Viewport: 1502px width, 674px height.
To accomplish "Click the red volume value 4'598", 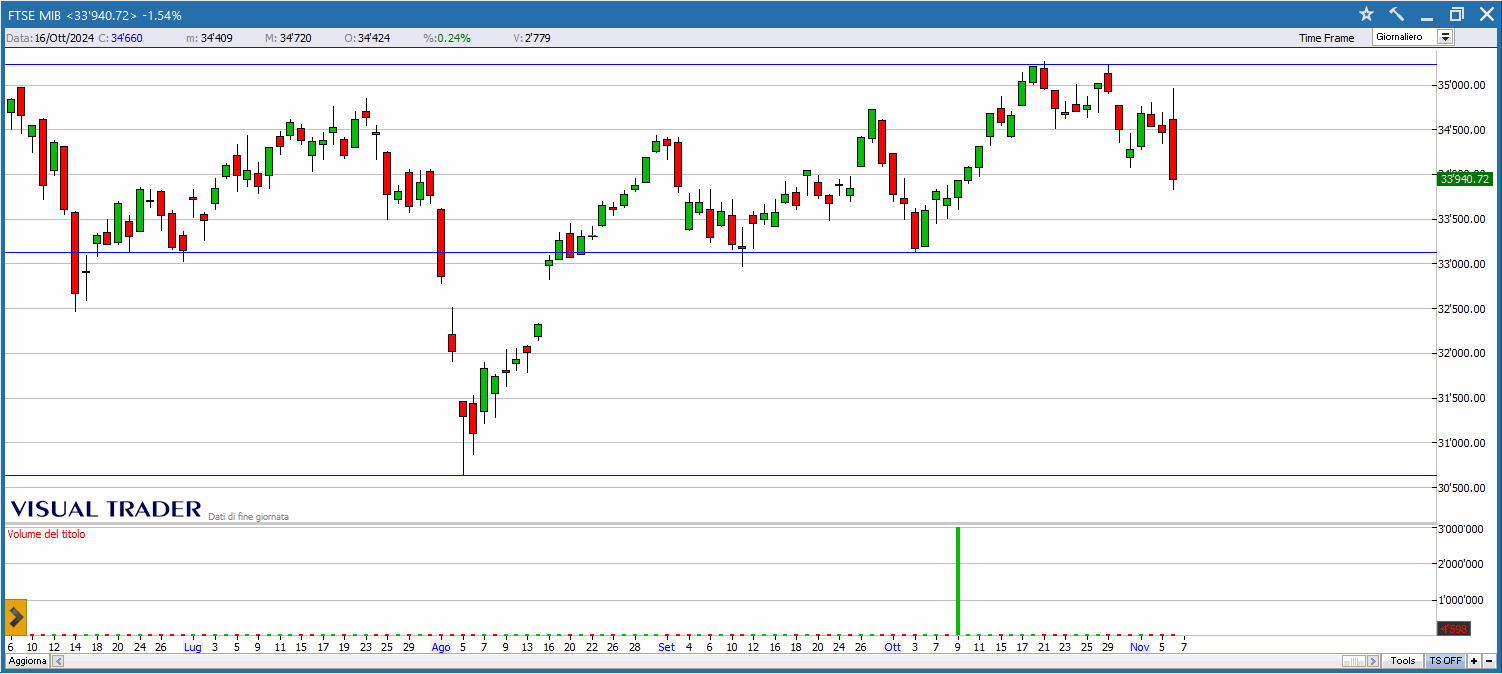I will pos(1452,629).
